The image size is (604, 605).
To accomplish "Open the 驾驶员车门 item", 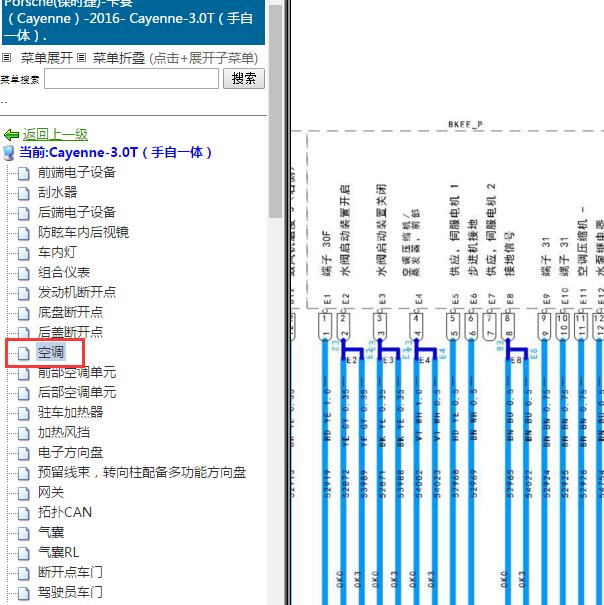I will coord(71,592).
